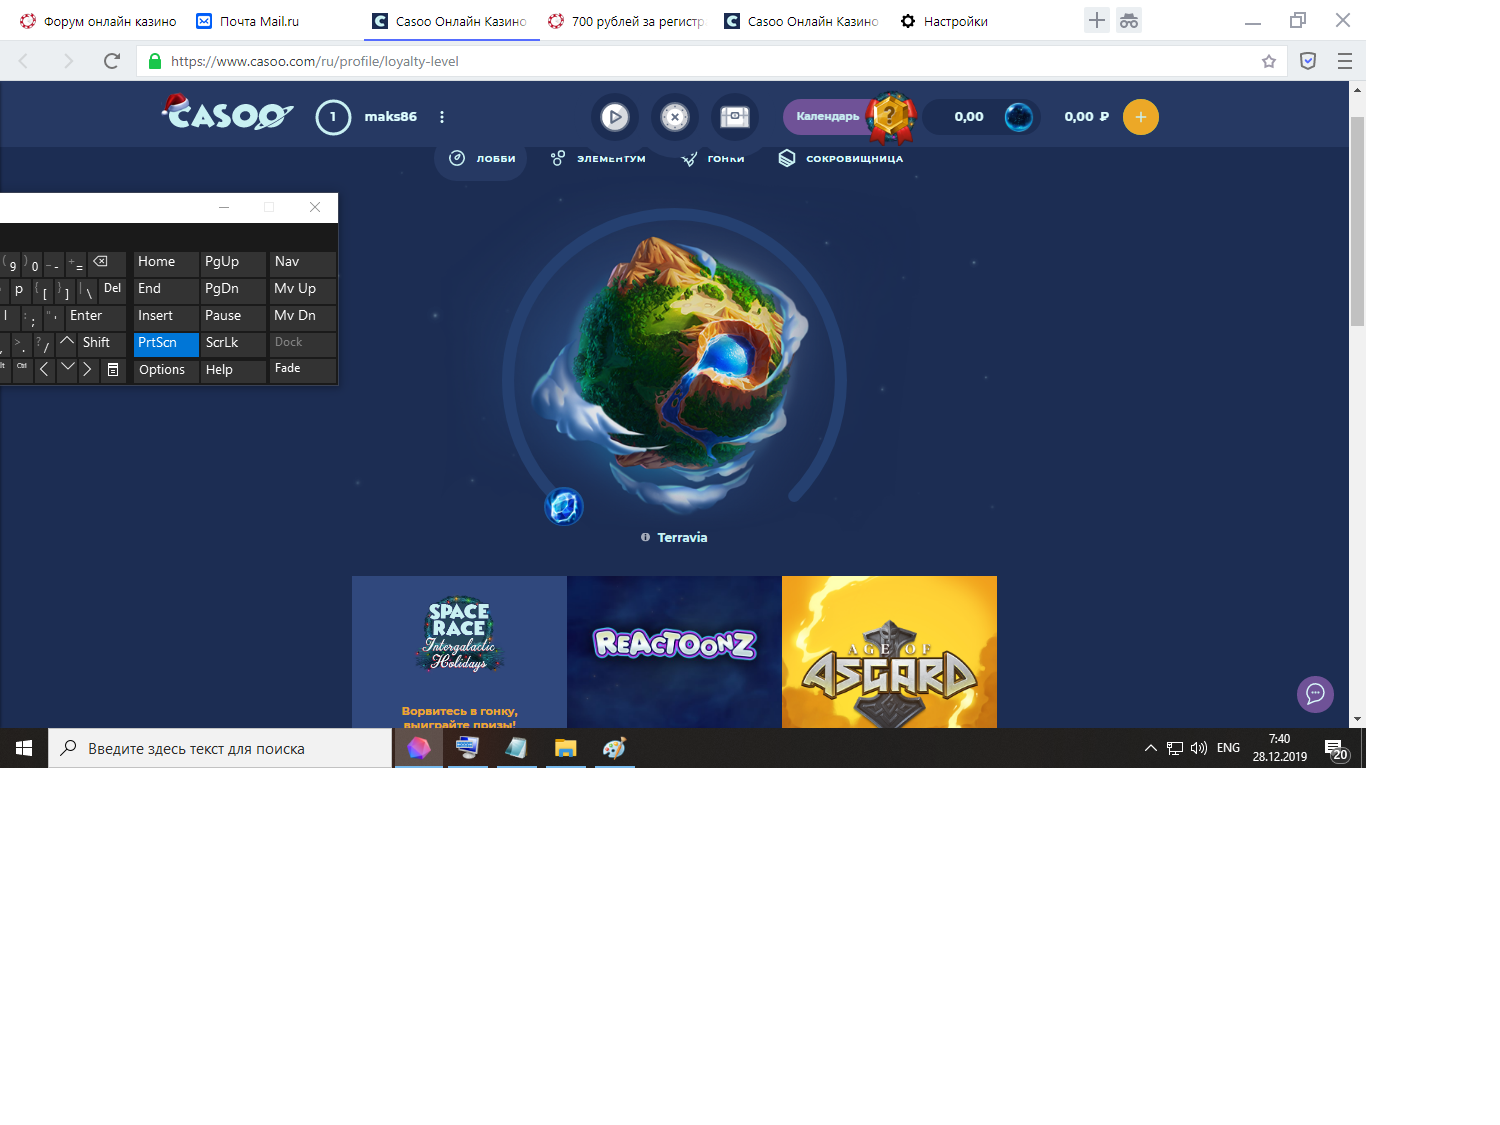Open the Элементум section

(598, 158)
